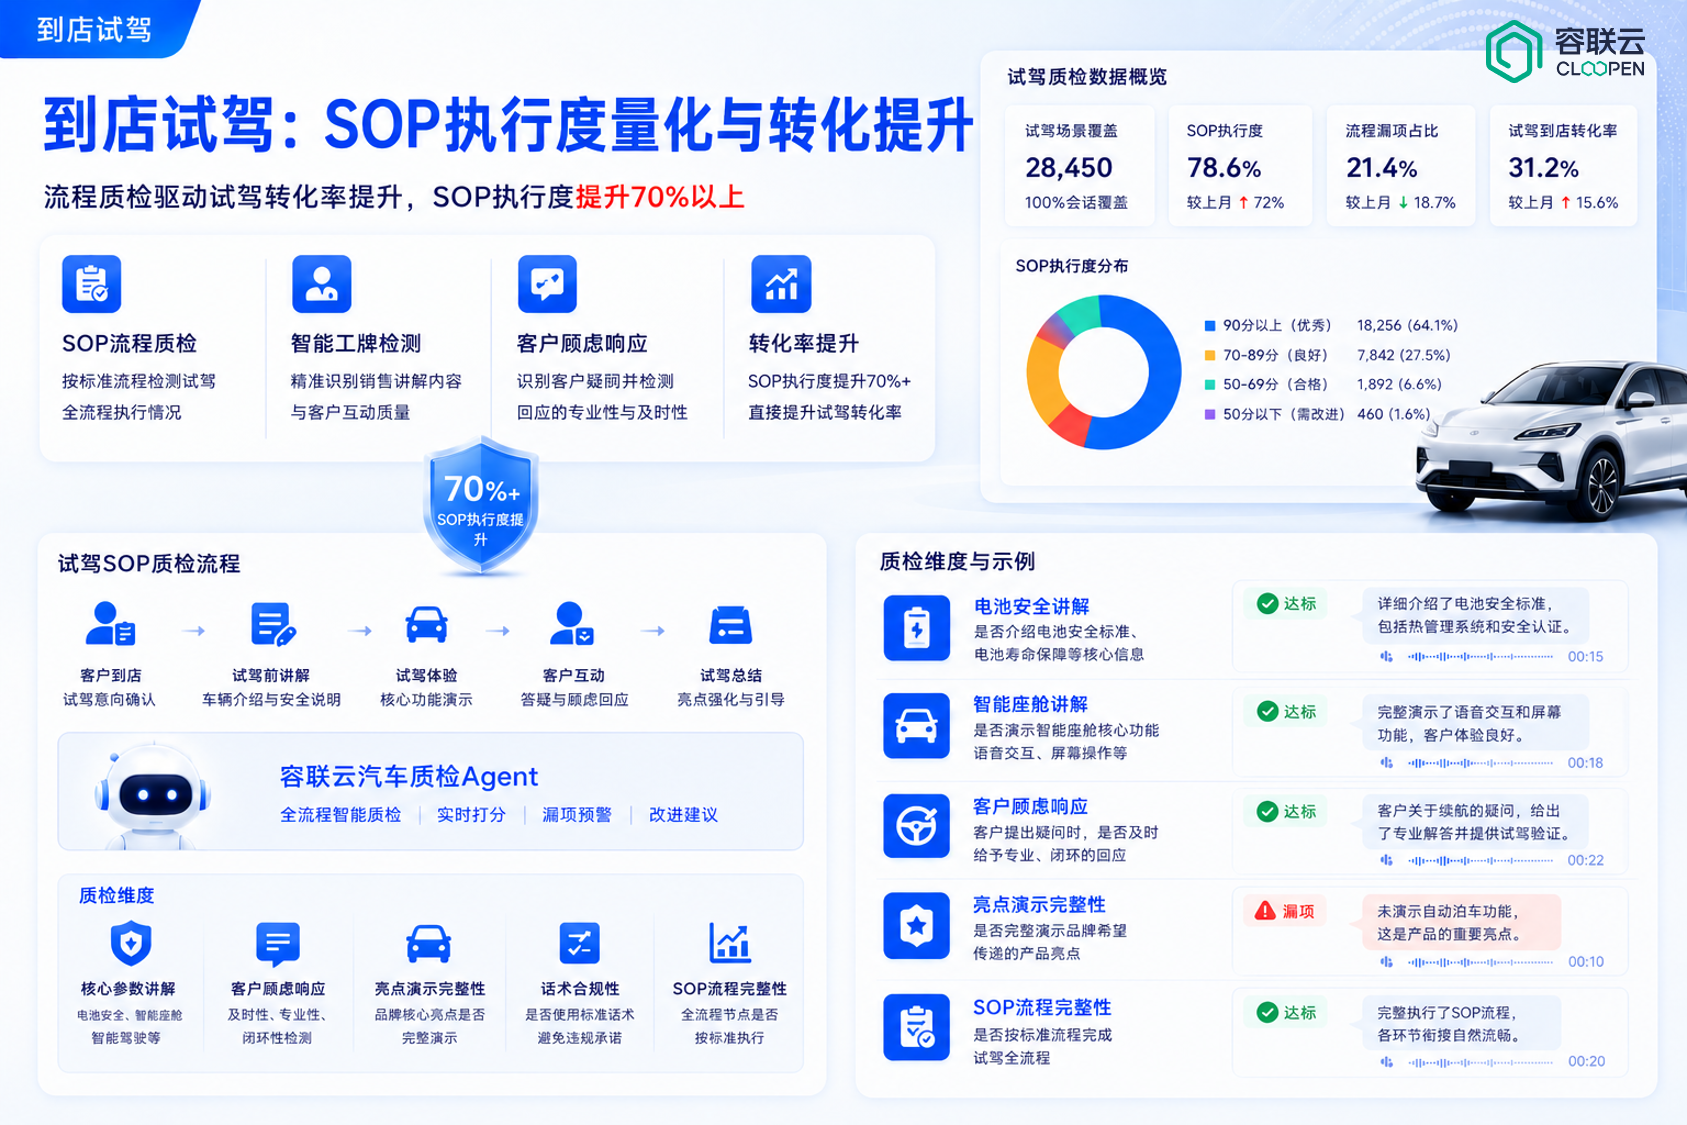This screenshot has height=1125, width=1687.
Task: Open the SOP流程完整性 clipboard icon in examples
Action: click(x=916, y=1027)
